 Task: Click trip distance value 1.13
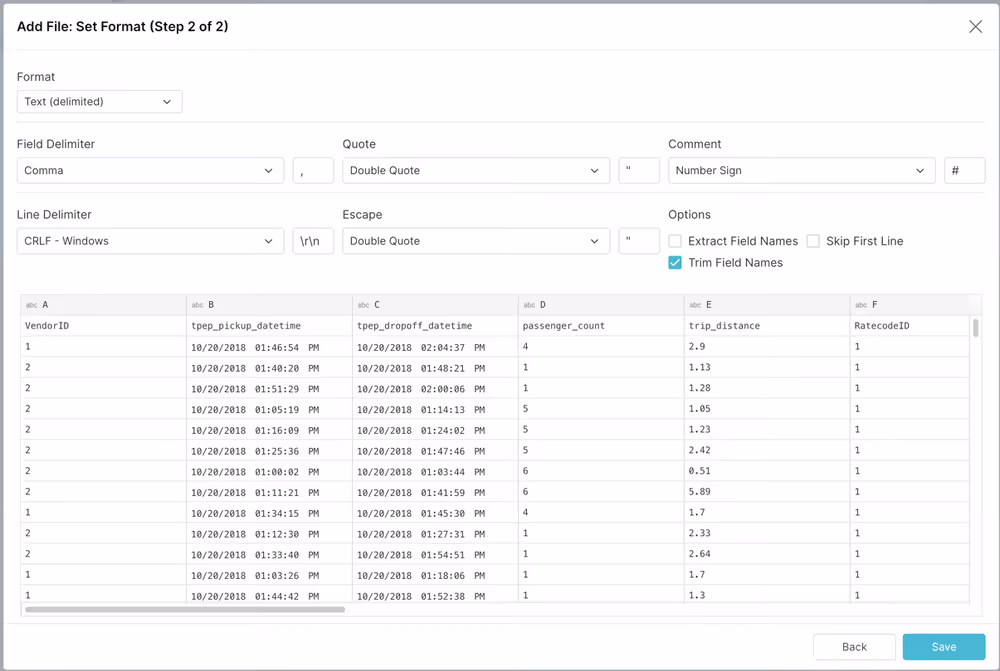pyautogui.click(x=699, y=367)
